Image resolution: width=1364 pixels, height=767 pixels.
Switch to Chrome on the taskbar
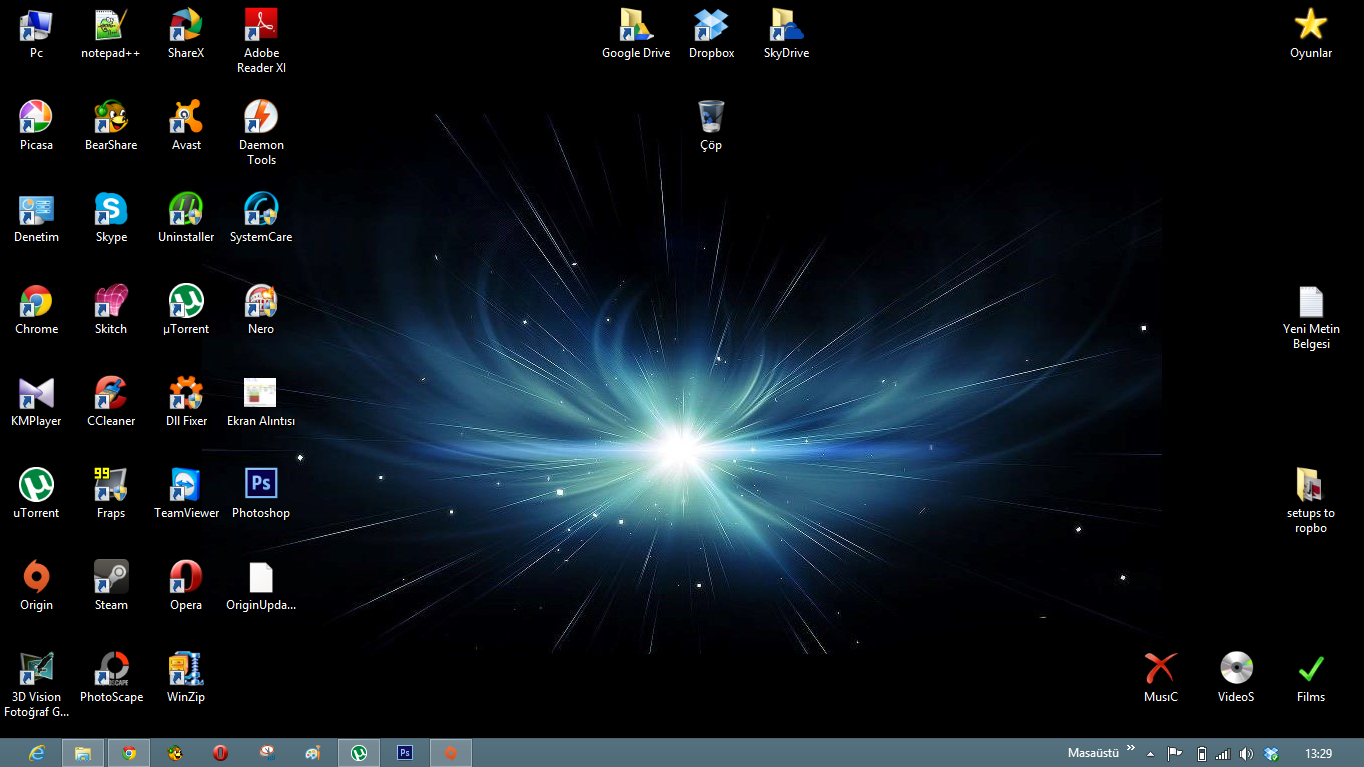129,753
